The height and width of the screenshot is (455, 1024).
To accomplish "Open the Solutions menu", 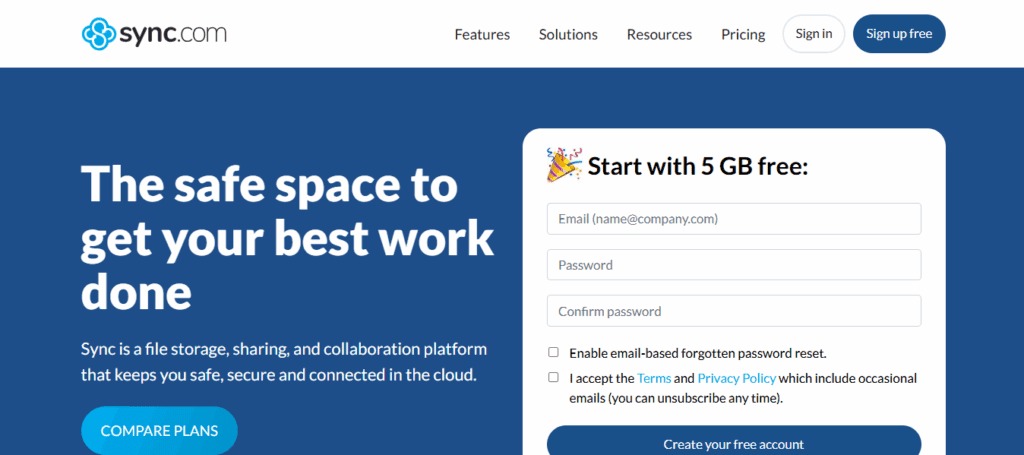I will pos(568,35).
